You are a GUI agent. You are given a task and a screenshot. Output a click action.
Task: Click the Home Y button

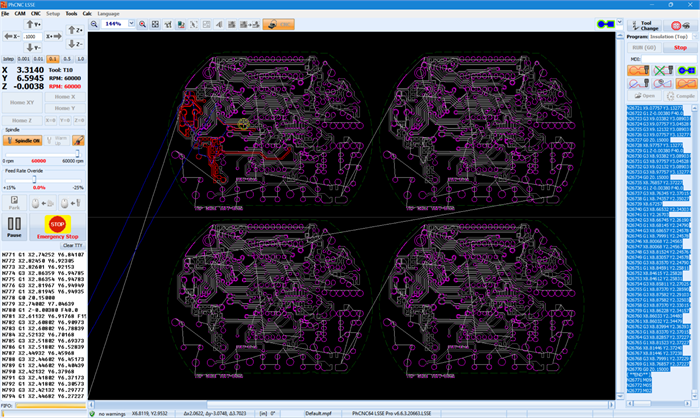click(x=65, y=108)
